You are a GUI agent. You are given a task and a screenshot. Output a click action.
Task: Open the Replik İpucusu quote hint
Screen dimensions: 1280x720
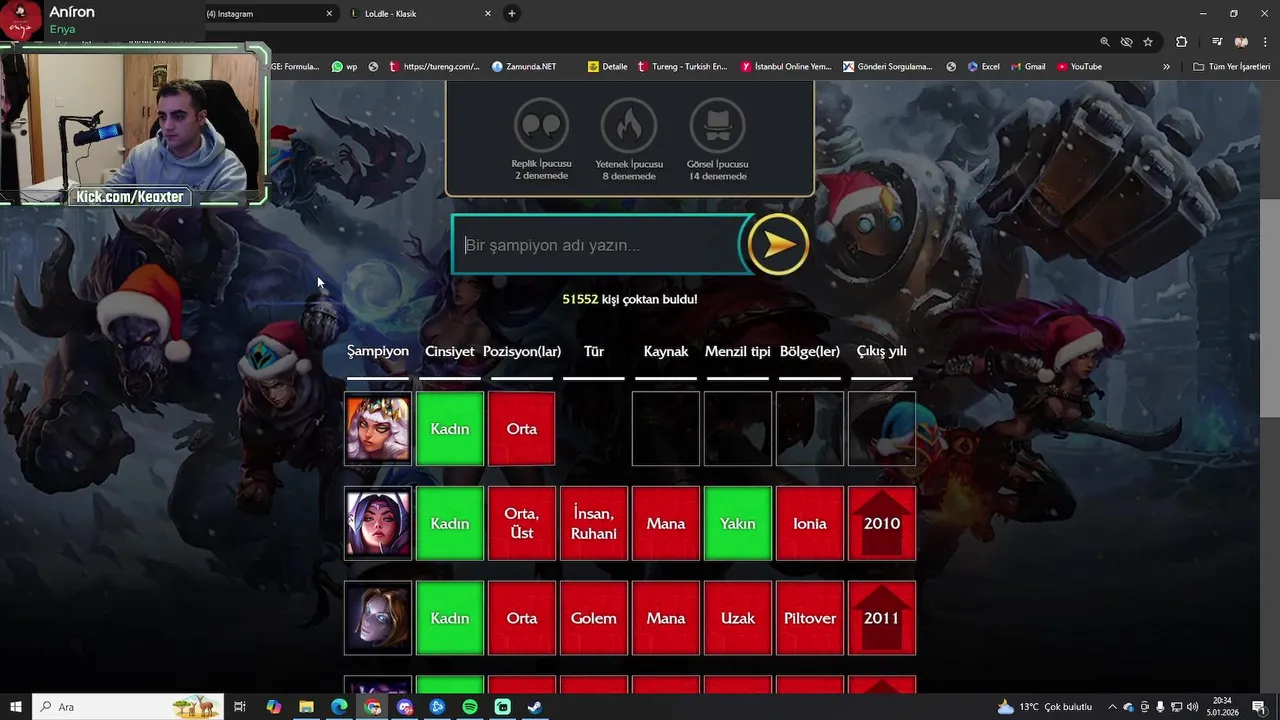coord(541,140)
